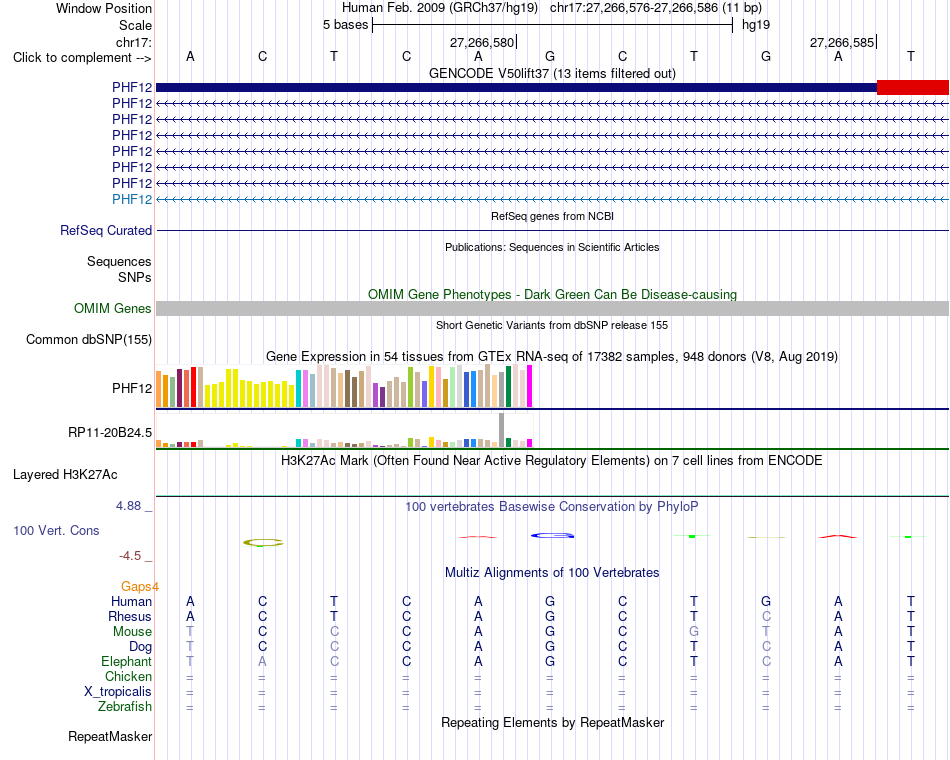This screenshot has width=950, height=760.
Task: Click the hg19 text beside the scale bar
Action: pos(756,25)
